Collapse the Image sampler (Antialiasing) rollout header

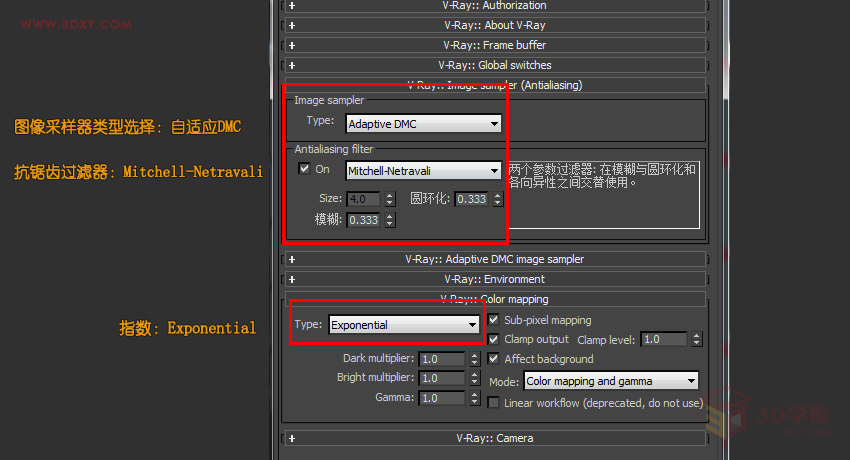(494, 85)
